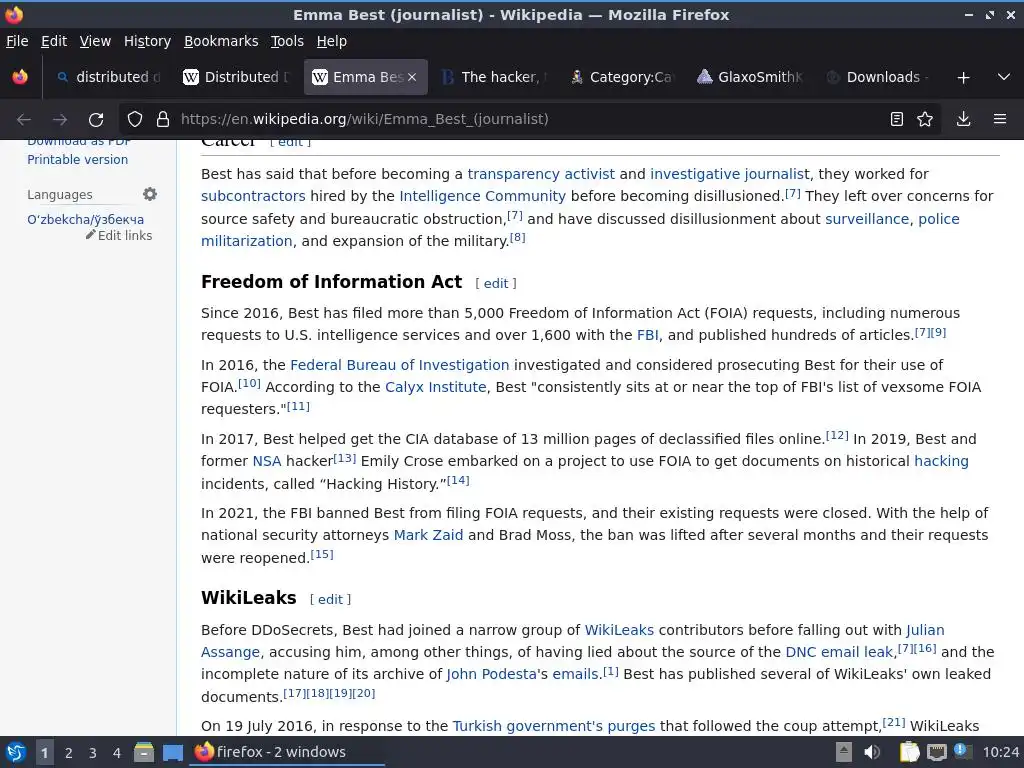Image resolution: width=1024 pixels, height=768 pixels.
Task: Open Firefox View pinned icon
Action: [x=20, y=77]
